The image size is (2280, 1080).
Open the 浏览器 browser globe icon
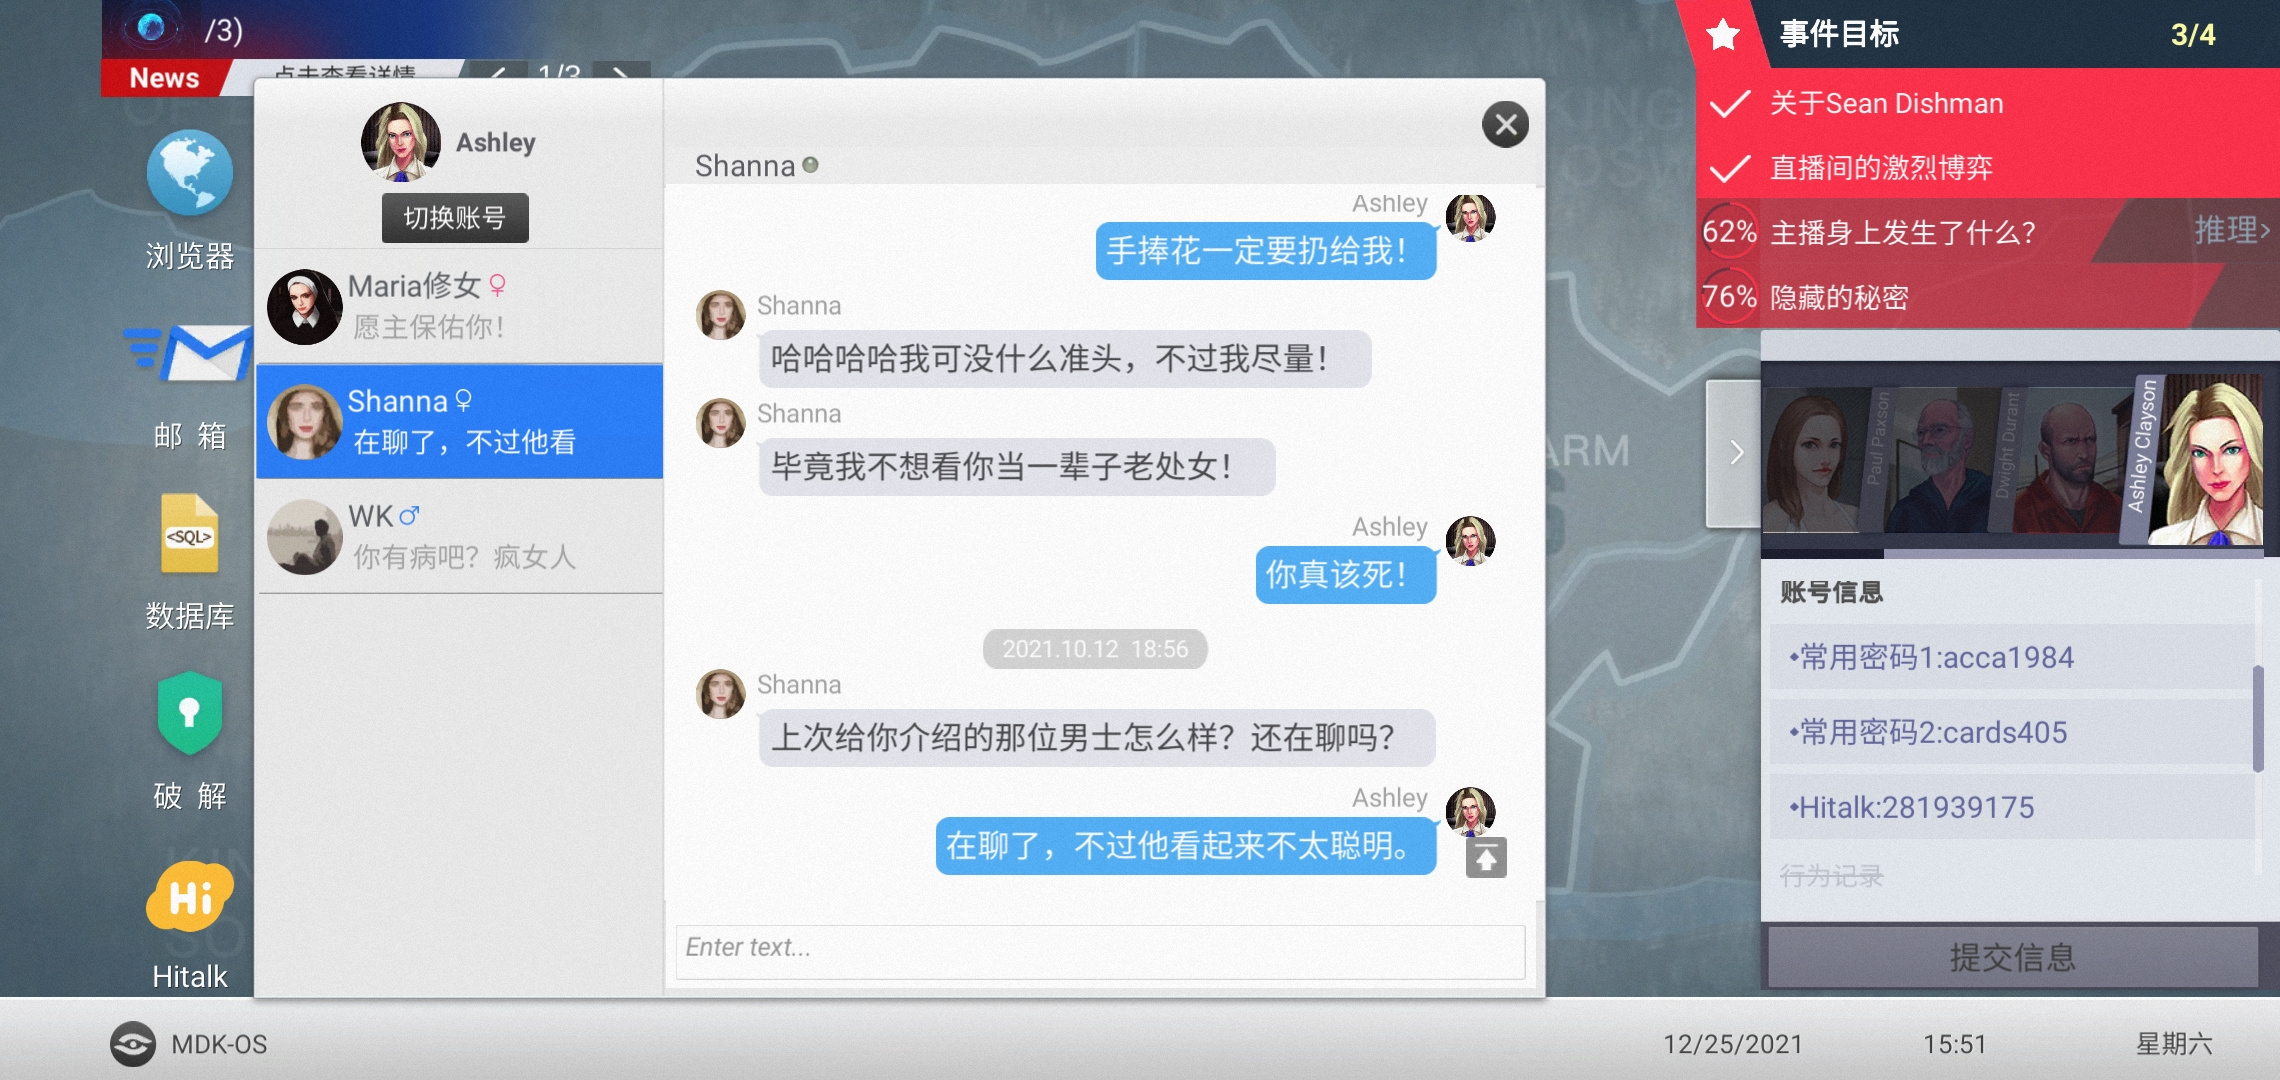tap(190, 173)
